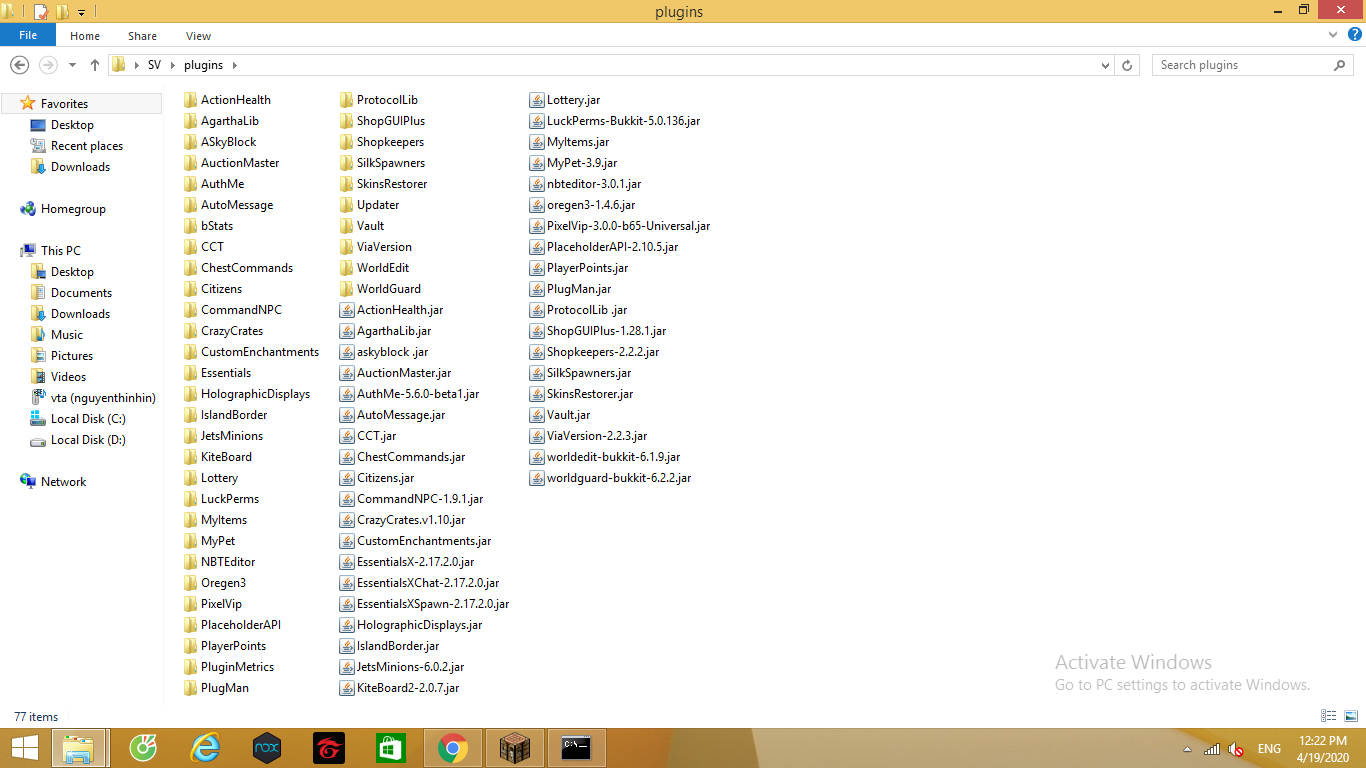Select the Vault folder icon
Viewport: 1366px width, 768px height.
[x=347, y=226]
